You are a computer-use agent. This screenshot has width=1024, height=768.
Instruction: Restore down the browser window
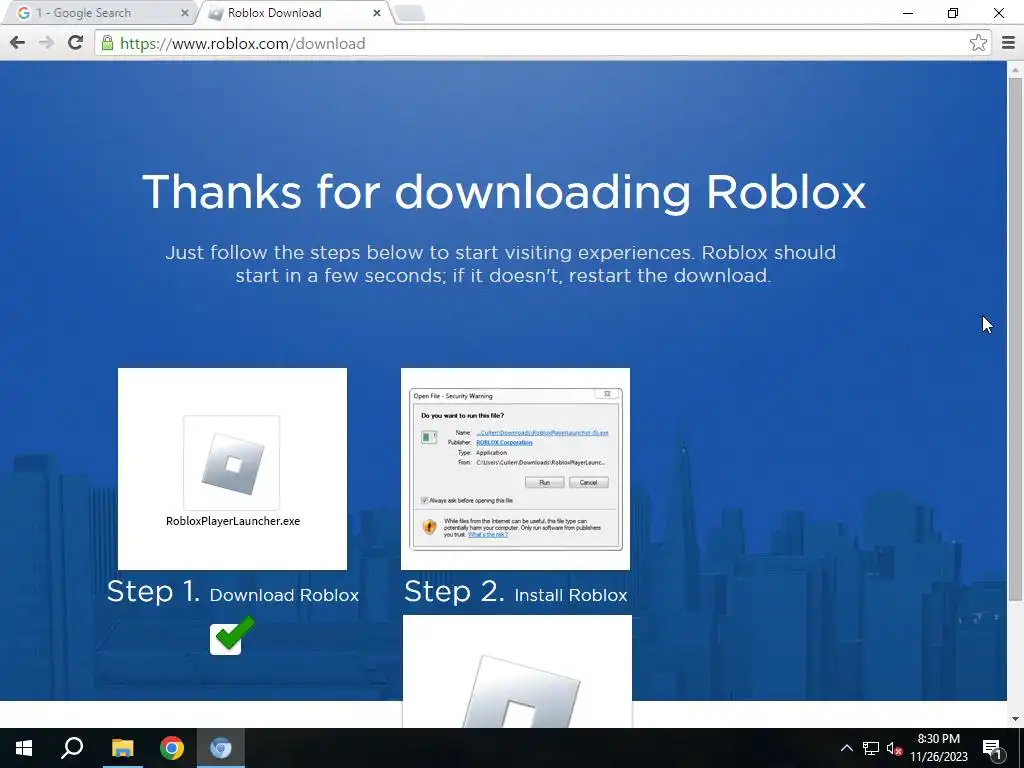coord(953,13)
